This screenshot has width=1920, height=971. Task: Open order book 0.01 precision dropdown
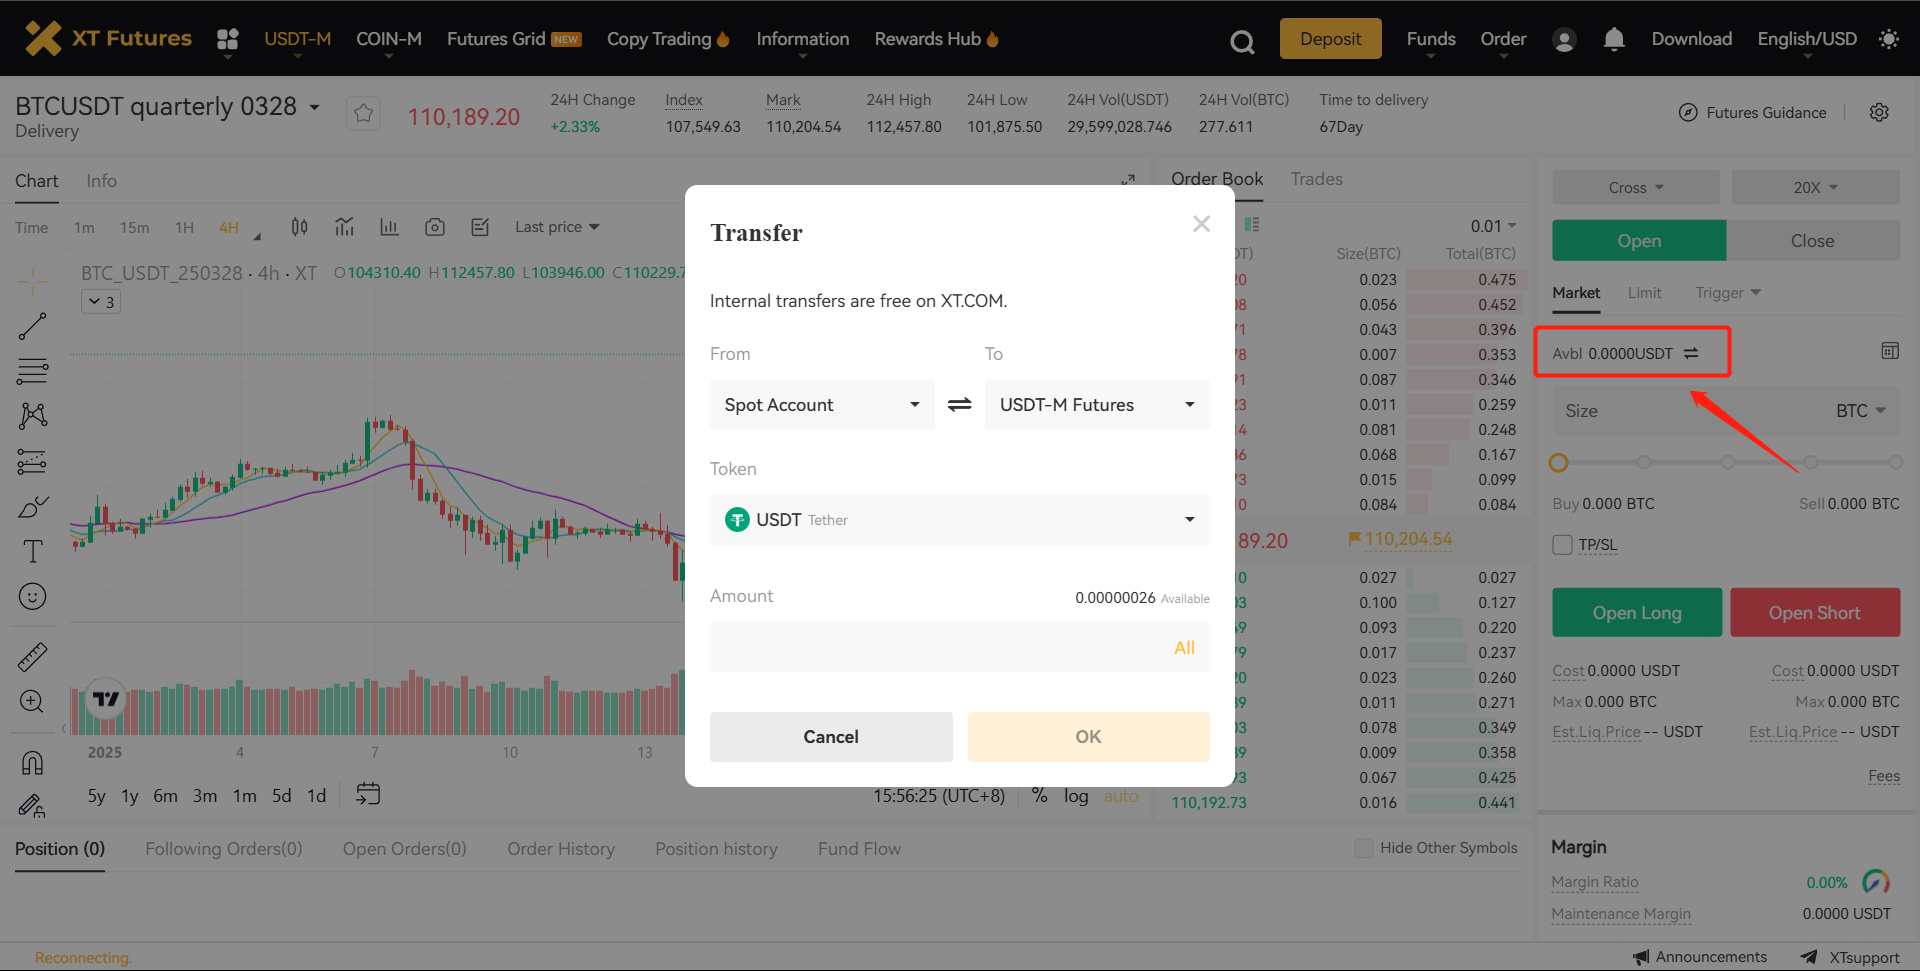(x=1493, y=226)
